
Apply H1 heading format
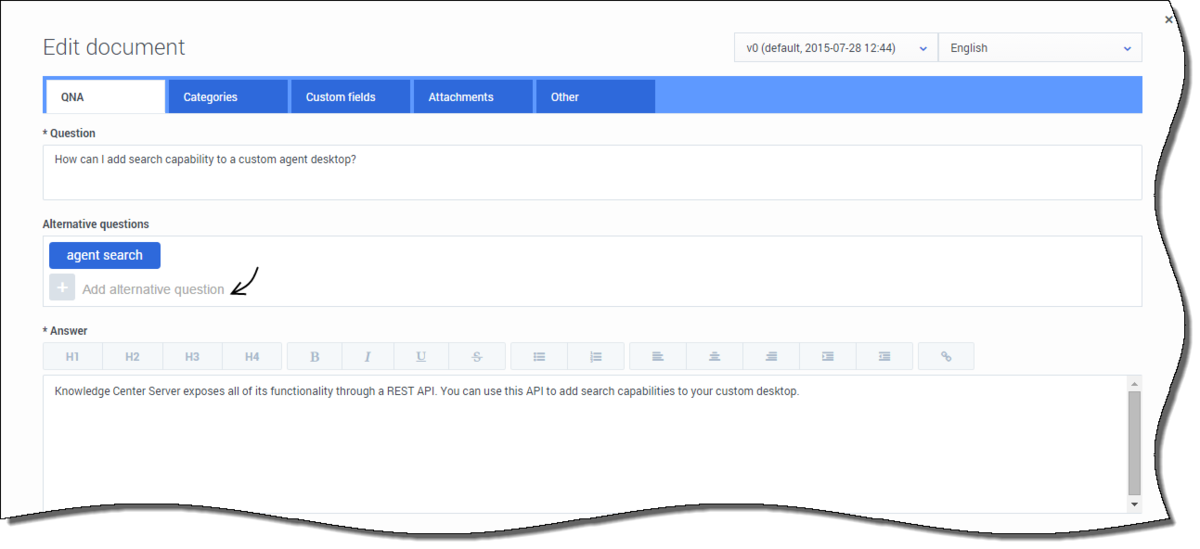[x=73, y=357]
